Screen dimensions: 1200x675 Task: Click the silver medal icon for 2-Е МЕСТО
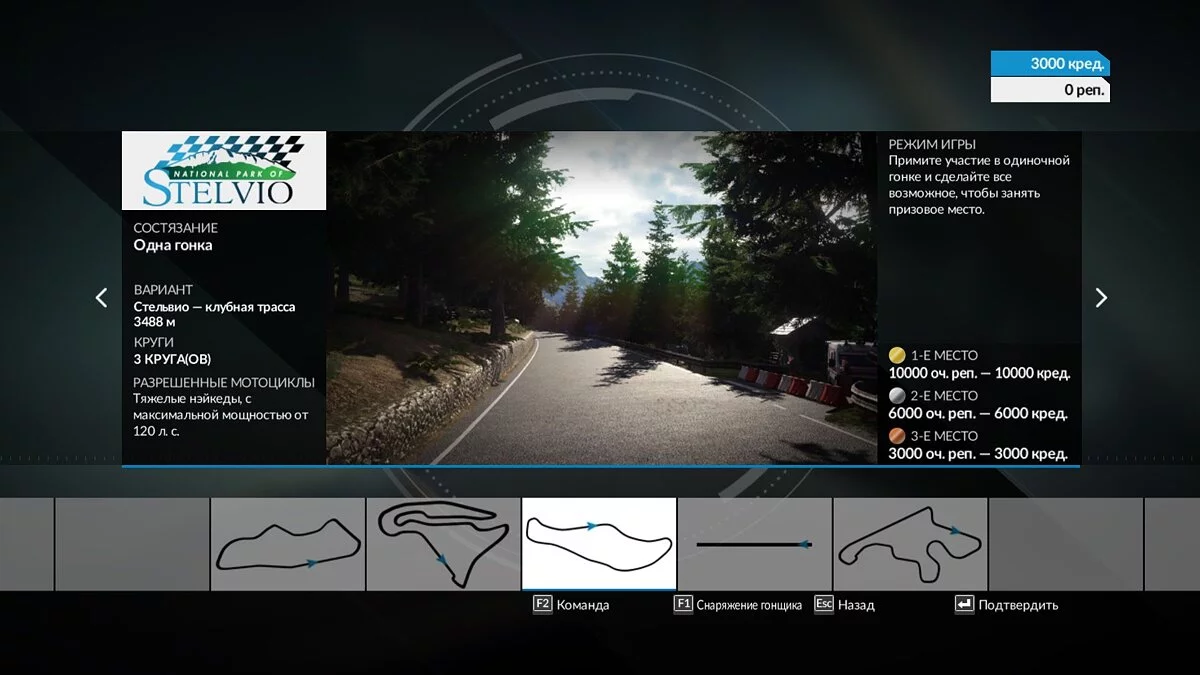897,395
